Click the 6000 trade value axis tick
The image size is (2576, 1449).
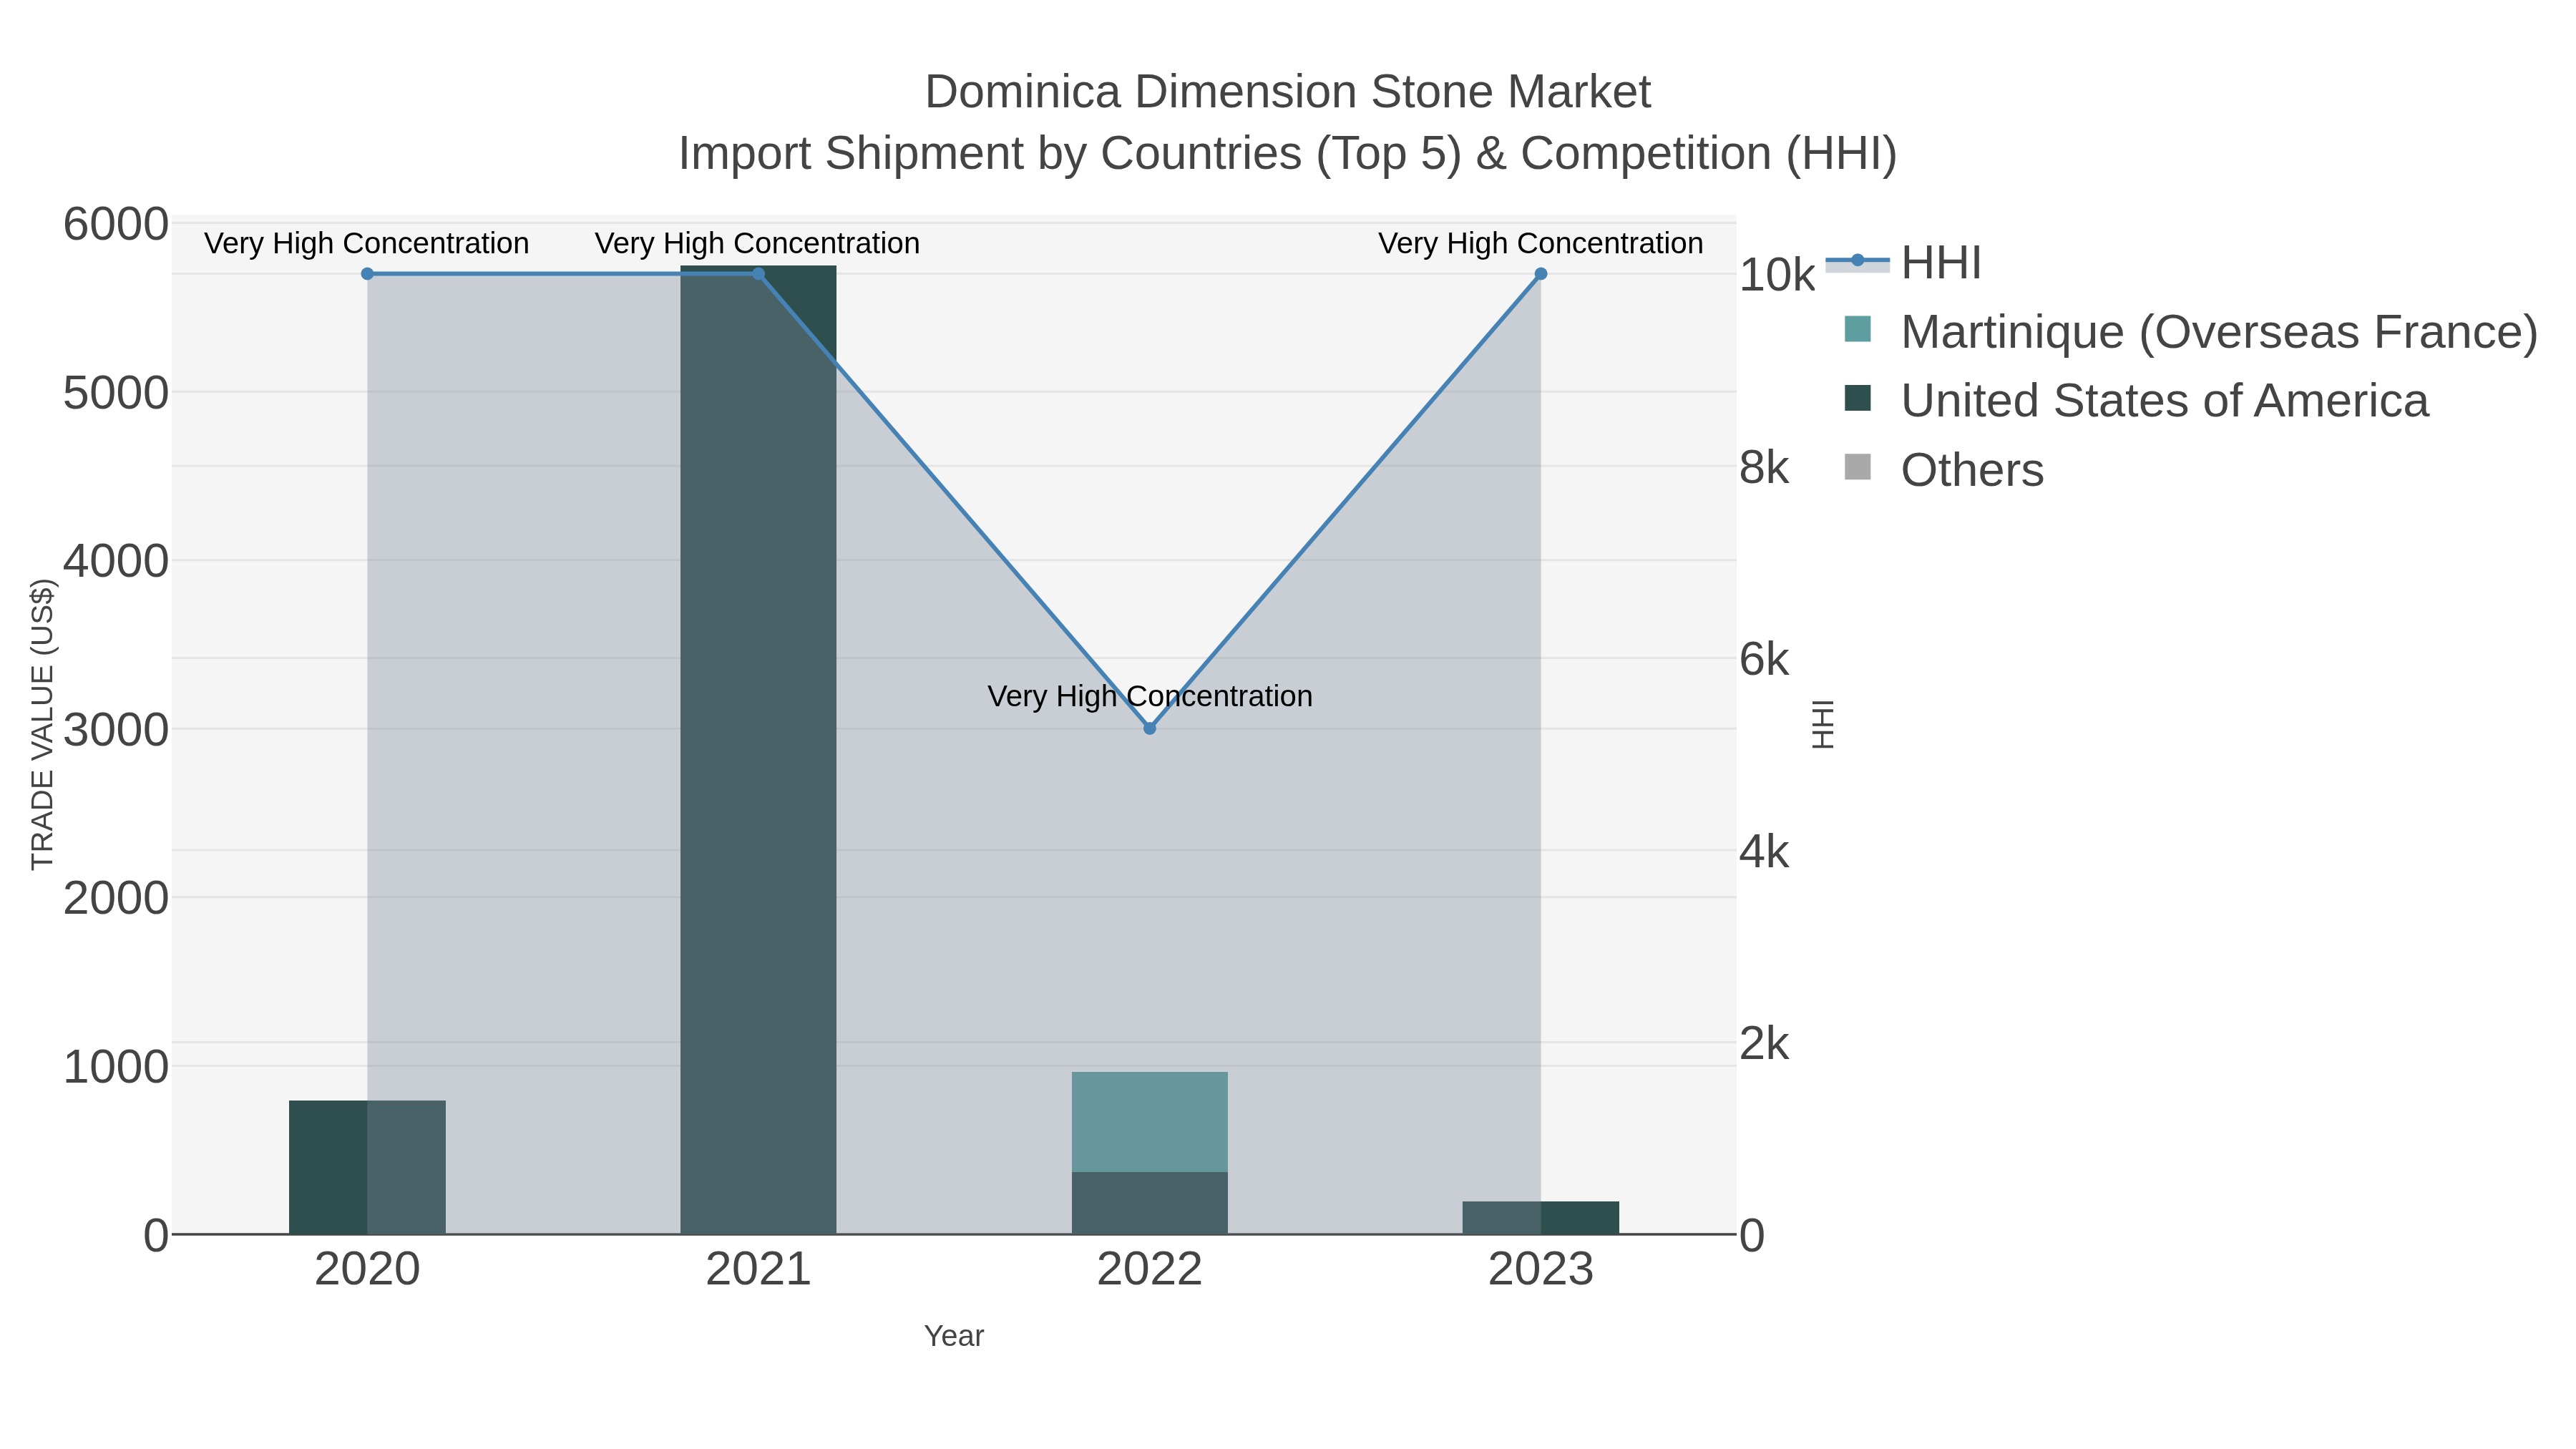point(115,224)
